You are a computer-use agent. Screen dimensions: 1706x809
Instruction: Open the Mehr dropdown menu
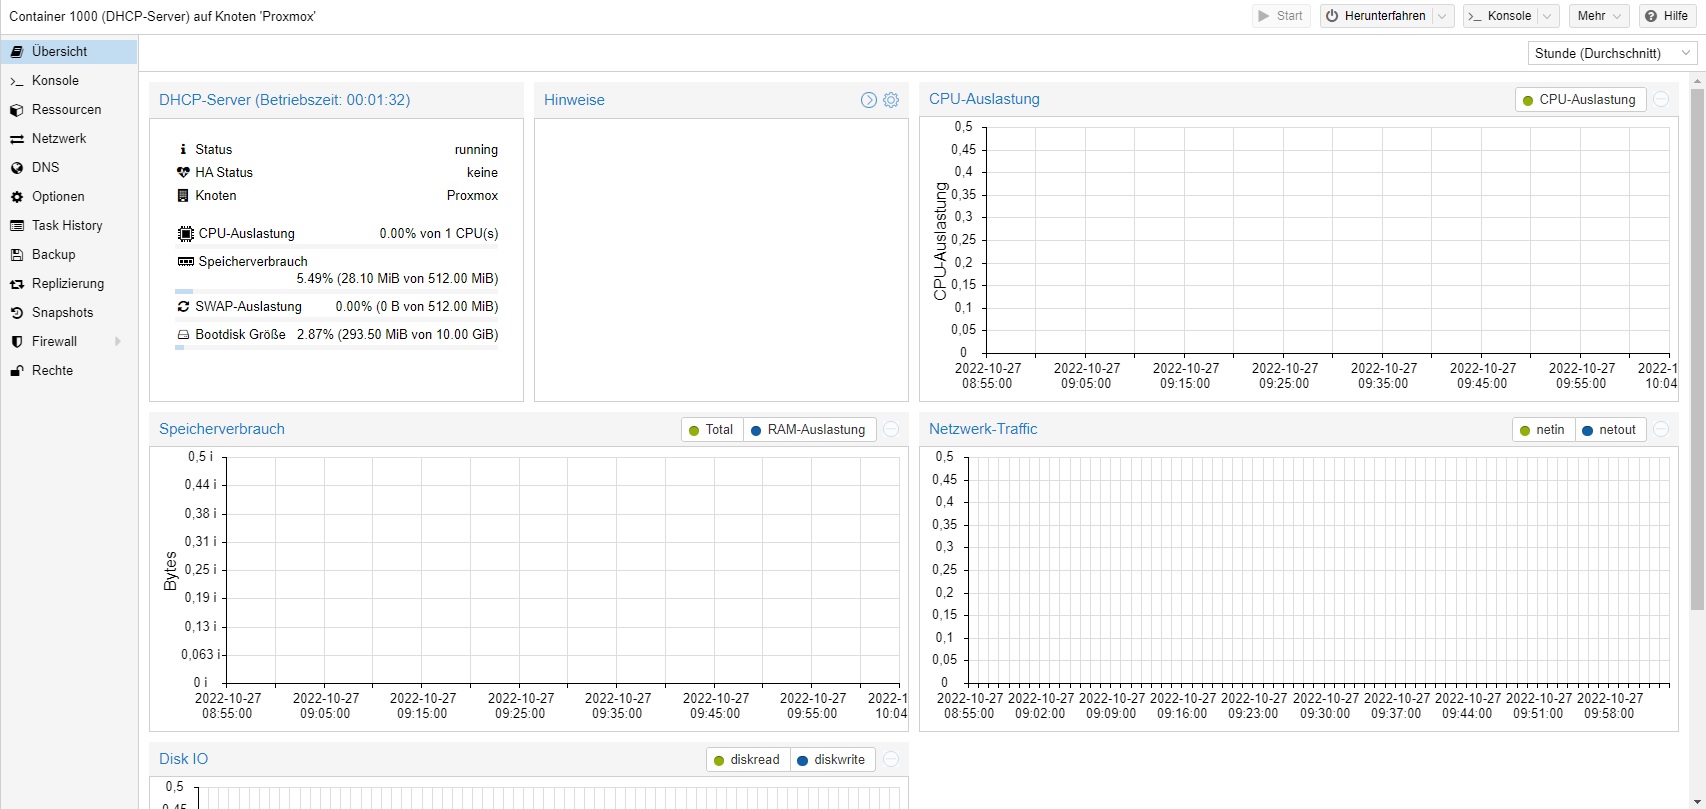pos(1599,16)
